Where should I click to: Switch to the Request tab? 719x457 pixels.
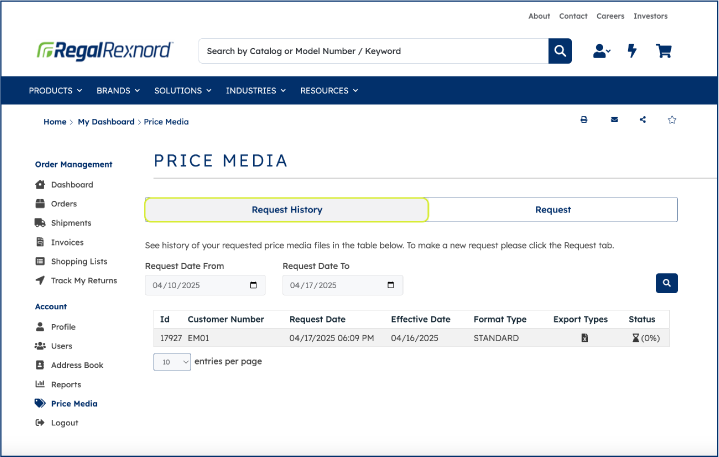pos(553,210)
